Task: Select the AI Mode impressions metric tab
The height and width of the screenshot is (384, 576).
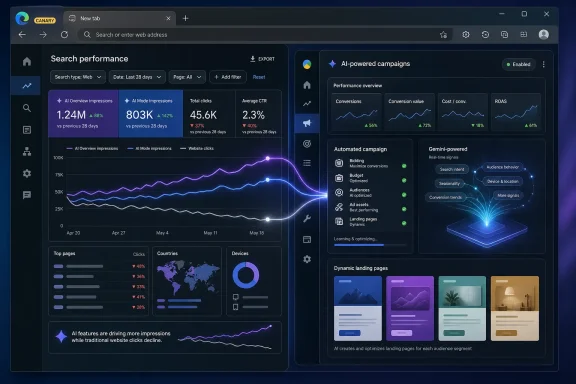Action: (x=151, y=114)
